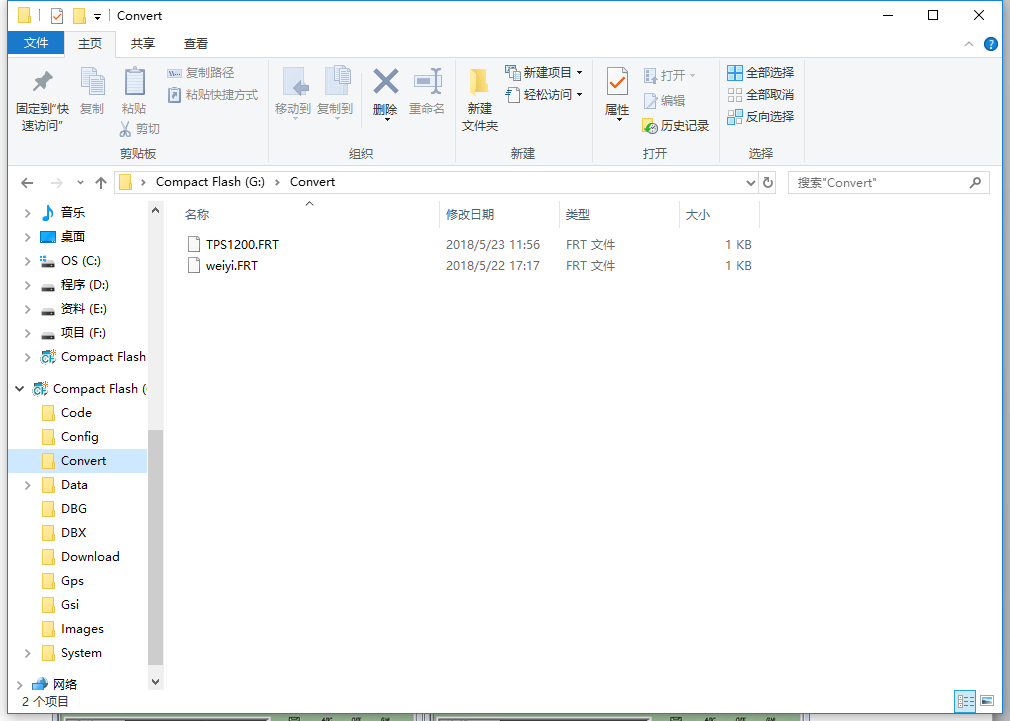Click the title bar Properties quick-access icon

pos(57,15)
